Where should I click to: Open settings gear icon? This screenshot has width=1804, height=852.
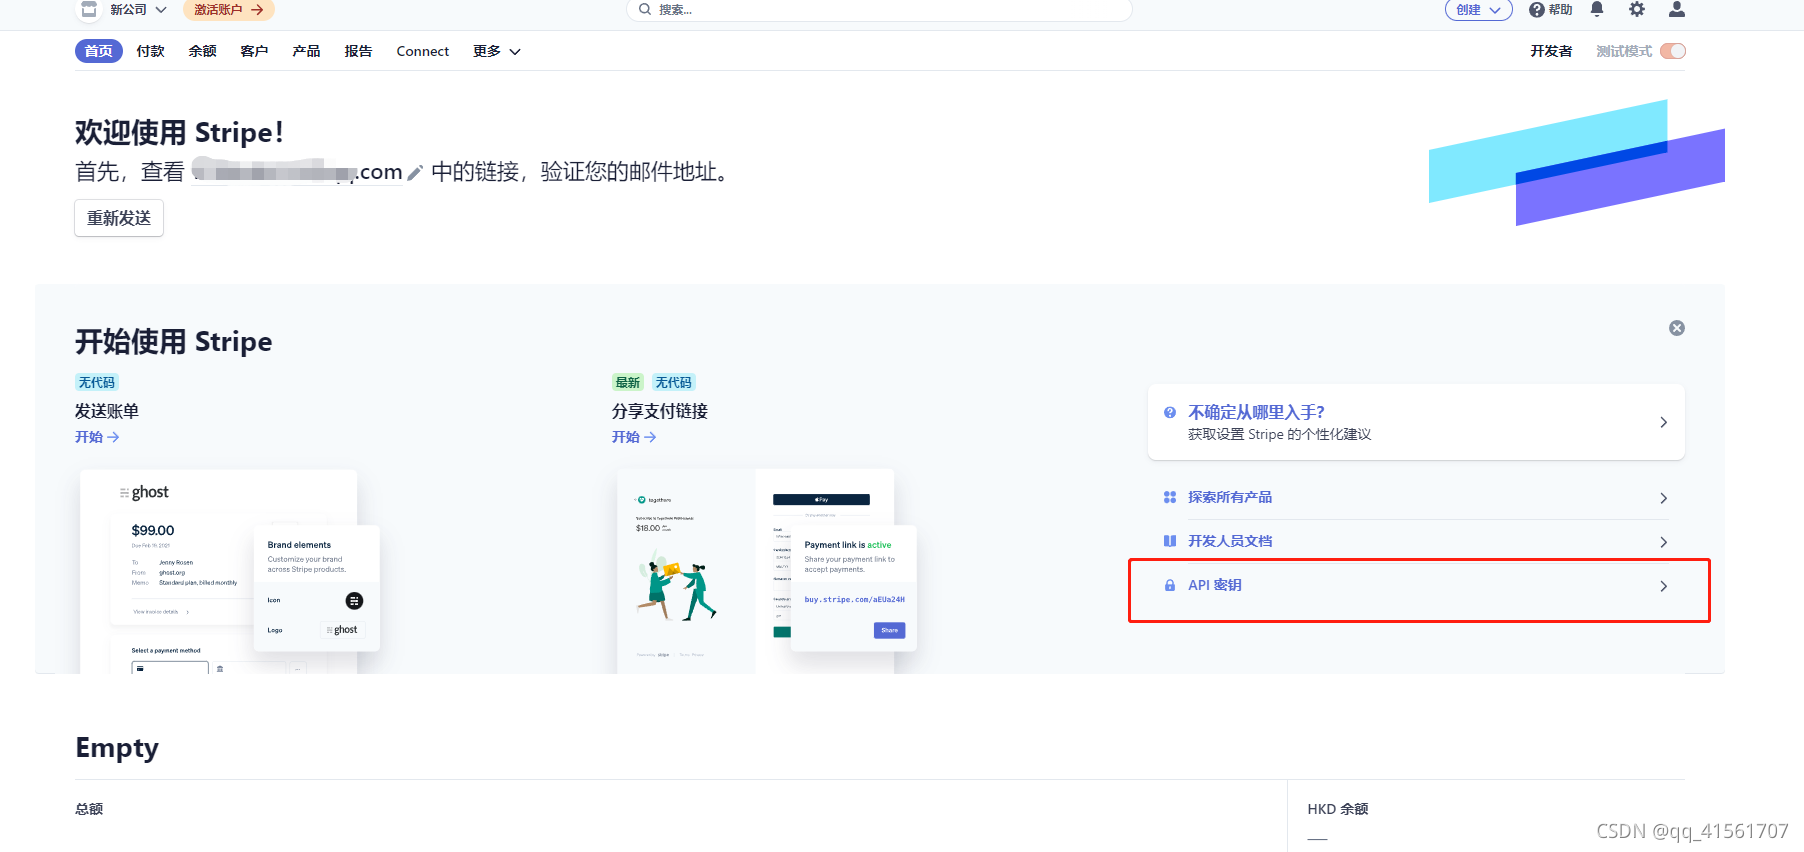tap(1637, 10)
